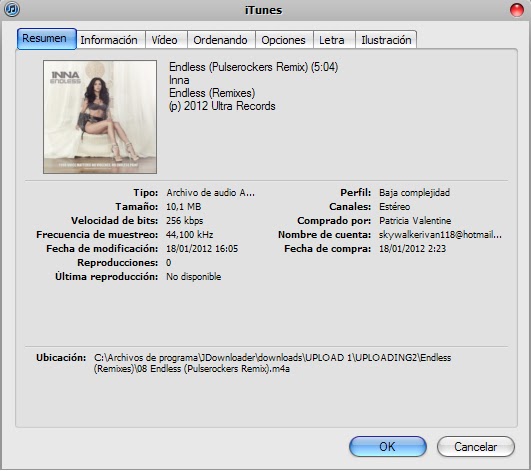
Task: Click the Reproducciones value 0
Action: click(x=169, y=263)
